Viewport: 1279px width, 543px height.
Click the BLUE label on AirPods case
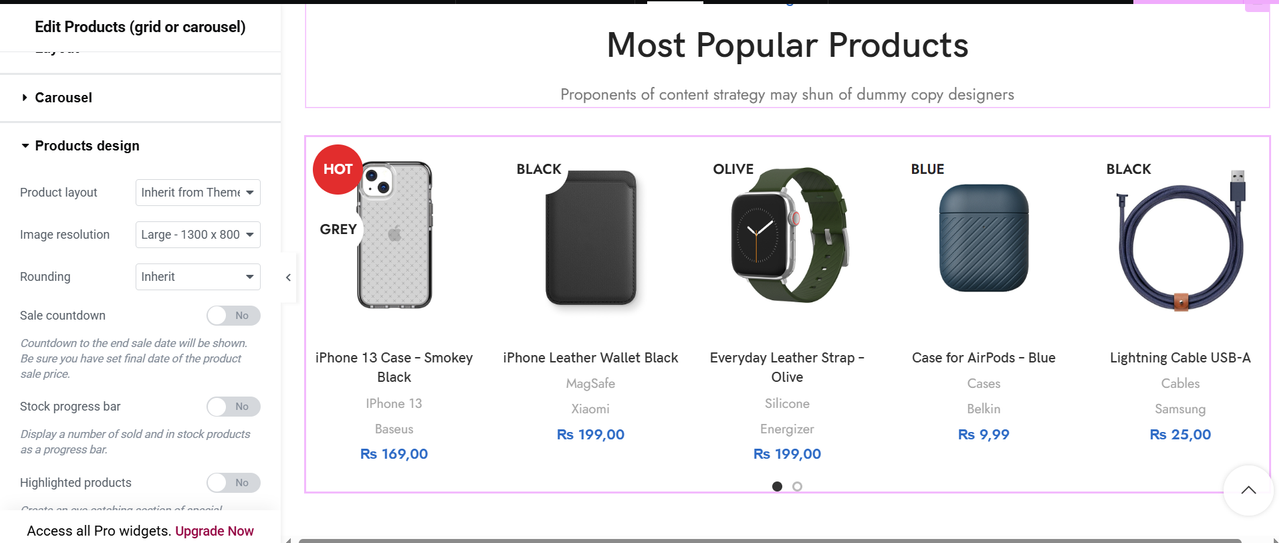tap(927, 169)
